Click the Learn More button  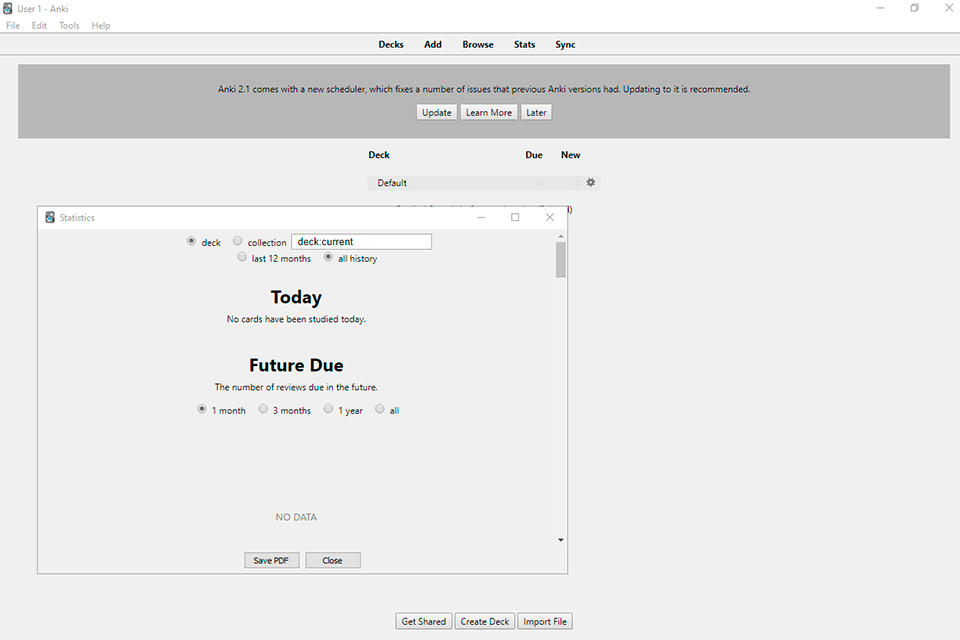[x=489, y=113]
